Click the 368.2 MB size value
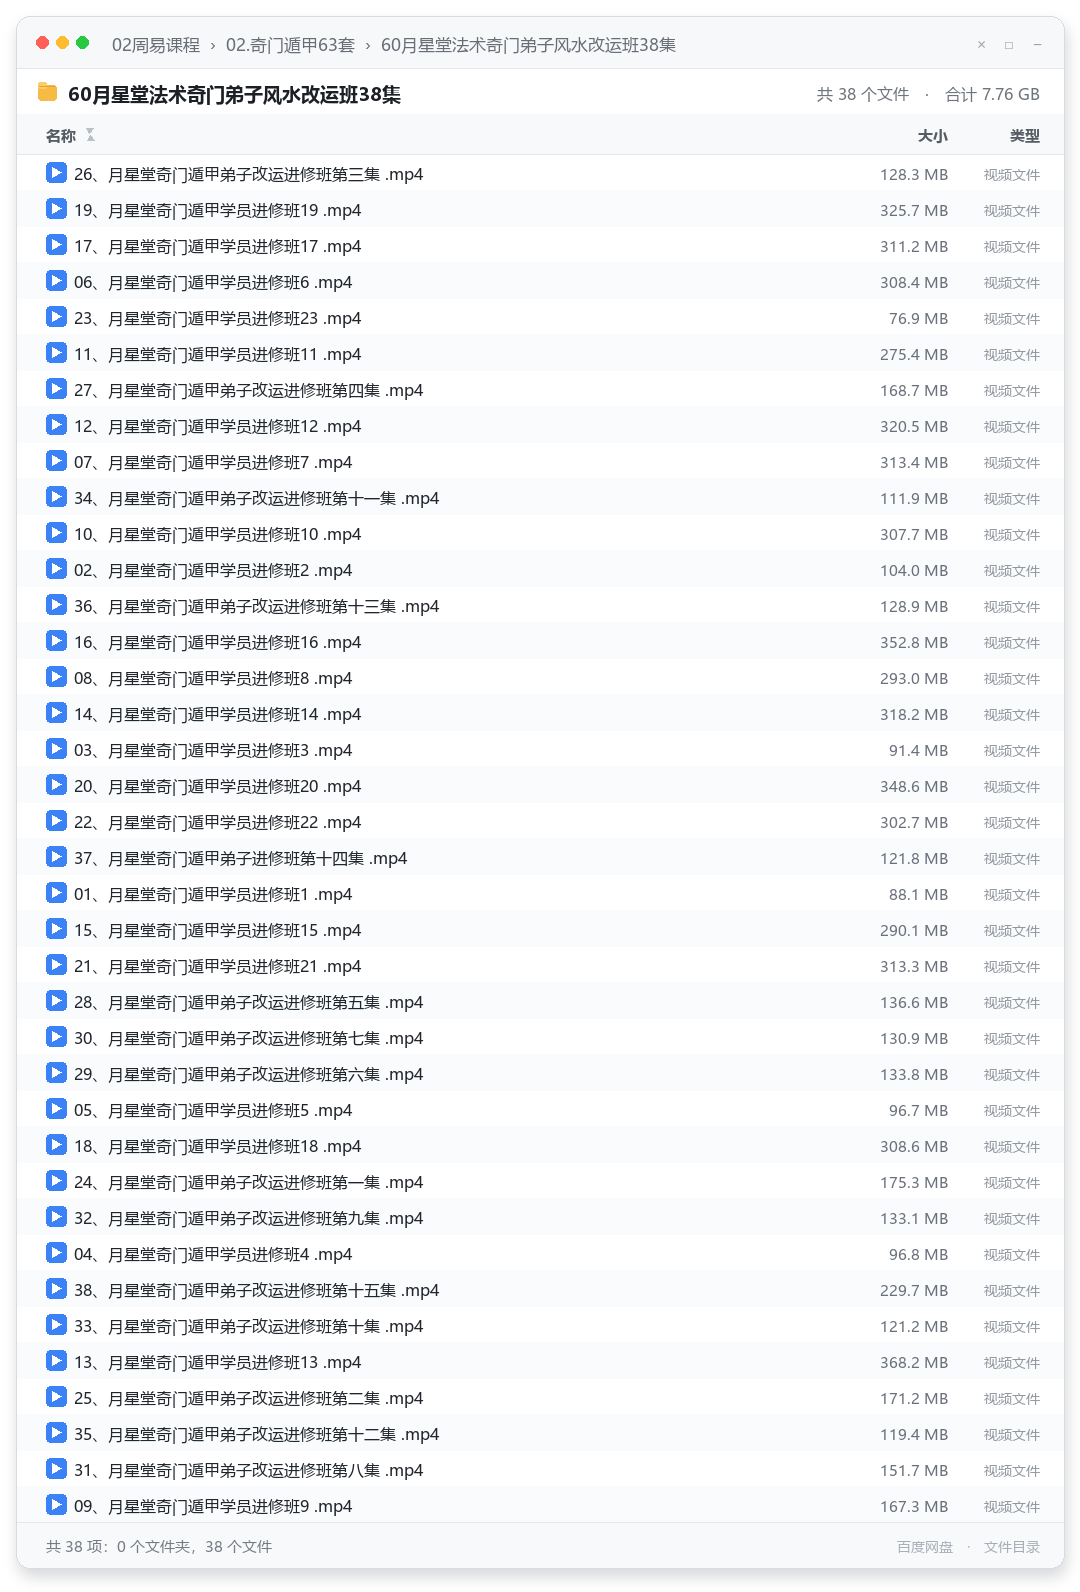This screenshot has height=1592, width=1080. (914, 1362)
